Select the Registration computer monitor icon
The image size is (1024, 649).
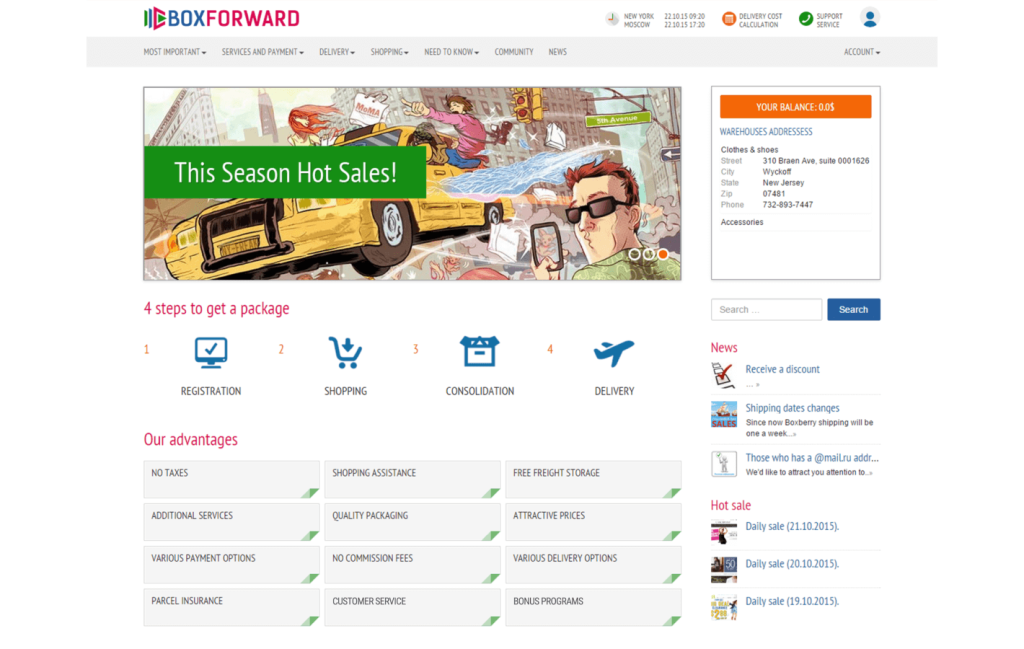[x=210, y=351]
